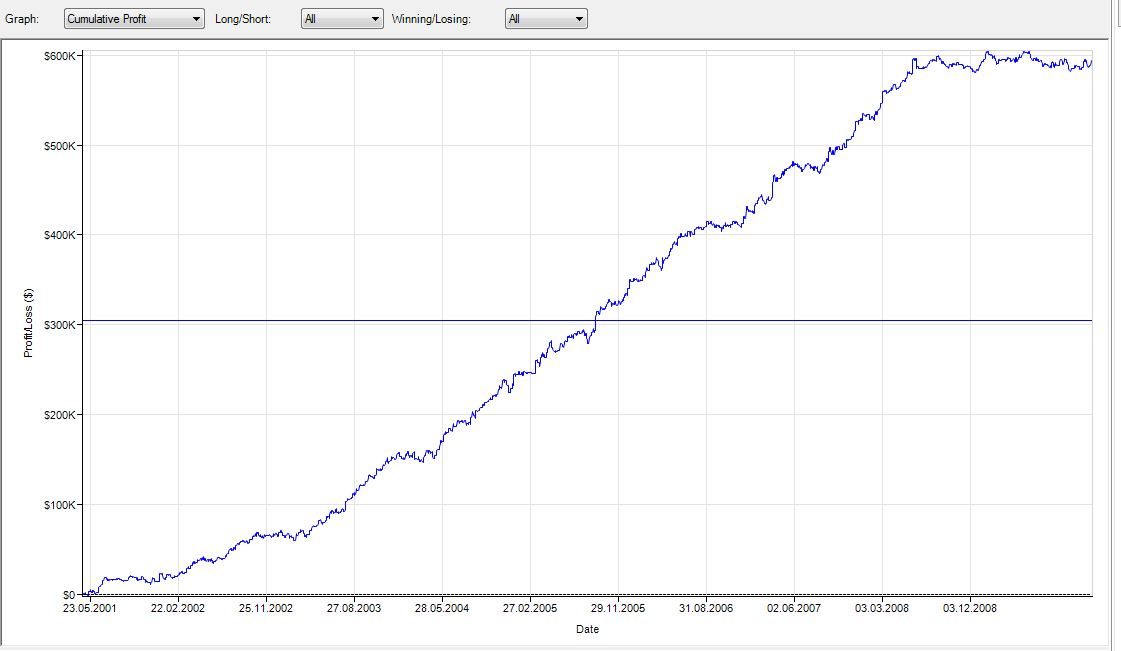This screenshot has width=1121, height=651.
Task: Select the $500K y-axis tick label
Action: (58, 146)
